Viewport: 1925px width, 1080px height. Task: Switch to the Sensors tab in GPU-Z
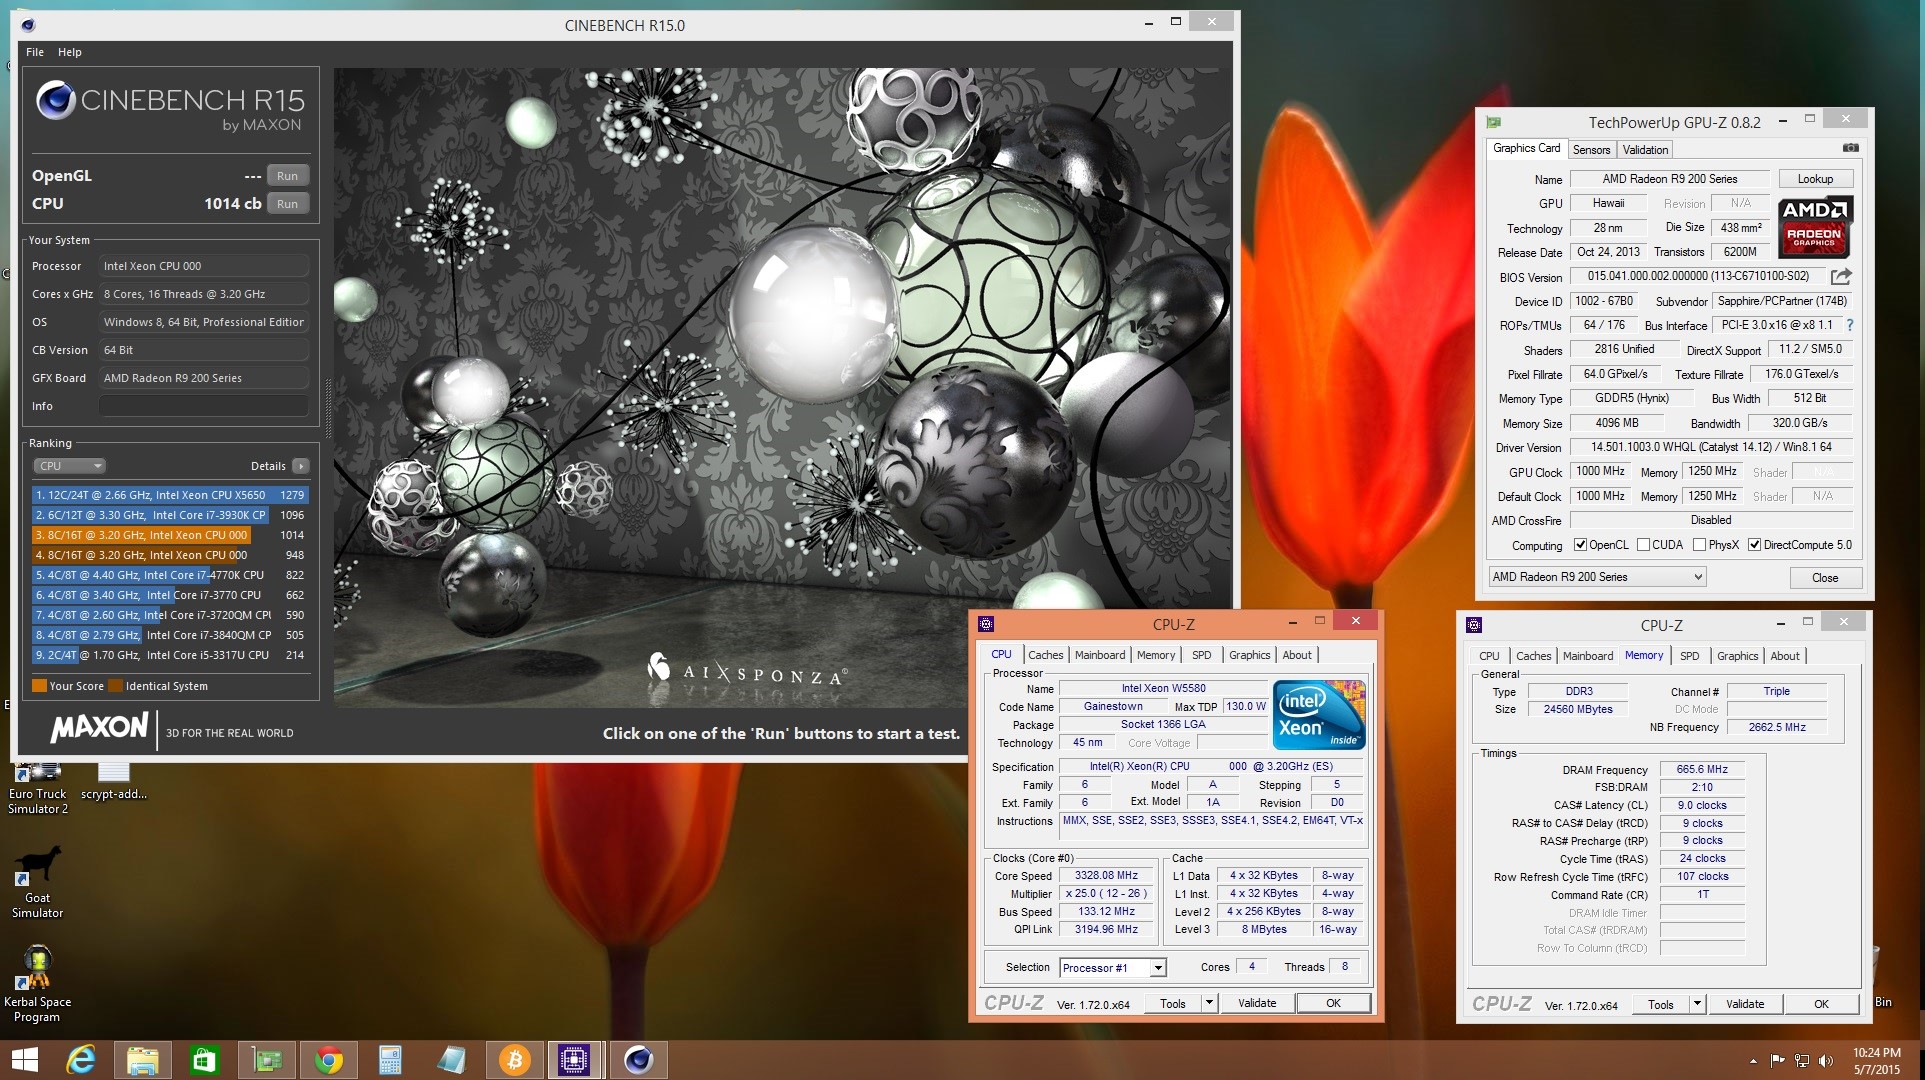click(1591, 150)
